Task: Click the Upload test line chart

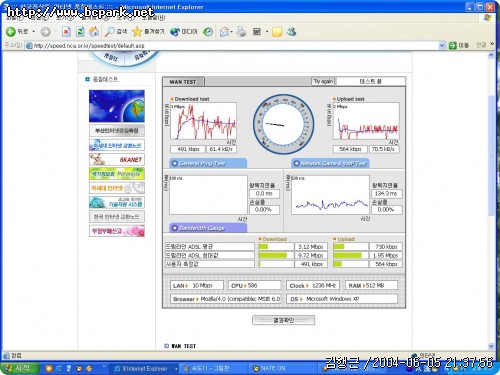Action: 366,121
